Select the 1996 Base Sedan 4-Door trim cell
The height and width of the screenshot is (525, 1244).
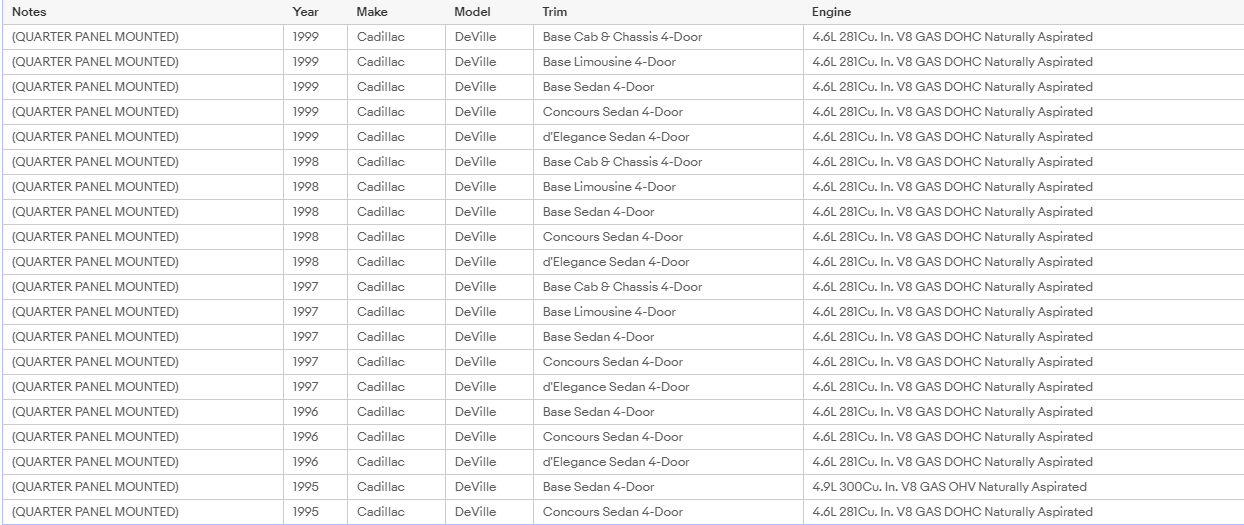pyautogui.click(x=669, y=412)
